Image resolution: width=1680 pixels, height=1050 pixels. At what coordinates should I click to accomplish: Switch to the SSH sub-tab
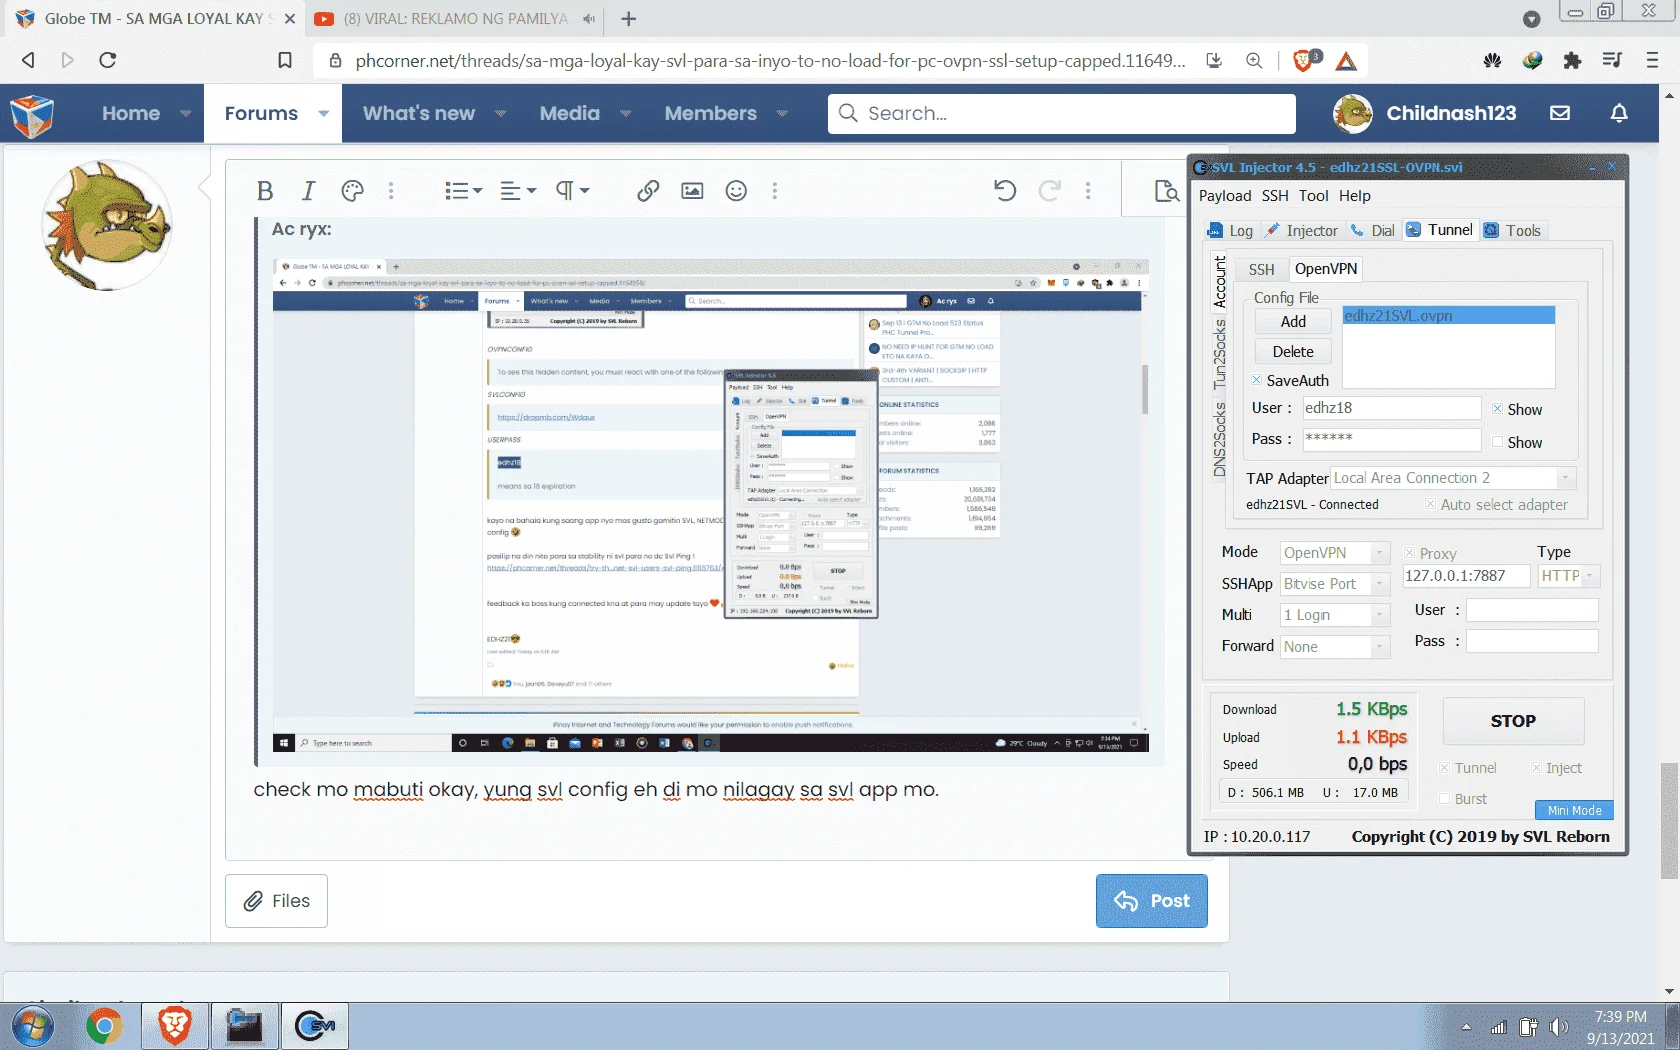1261,270
